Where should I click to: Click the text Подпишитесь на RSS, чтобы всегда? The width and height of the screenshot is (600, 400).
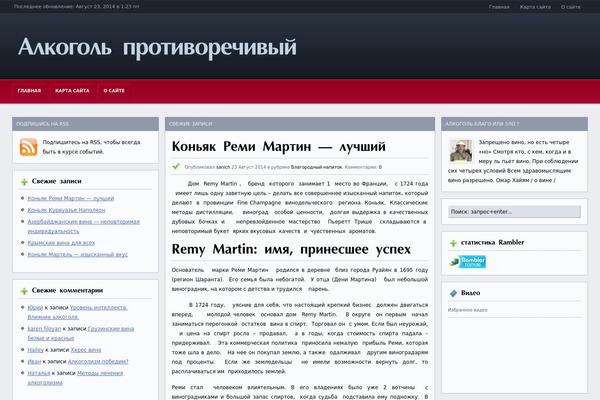pyautogui.click(x=91, y=142)
